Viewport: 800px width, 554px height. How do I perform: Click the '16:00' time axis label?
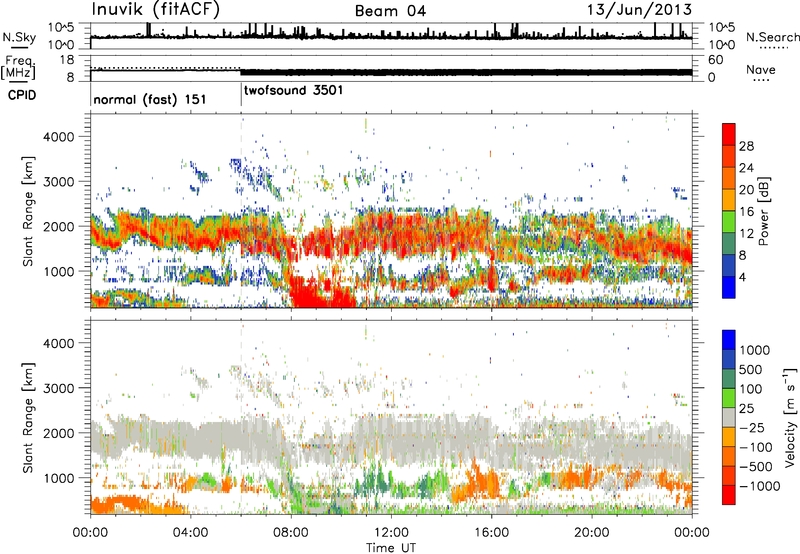[491, 533]
